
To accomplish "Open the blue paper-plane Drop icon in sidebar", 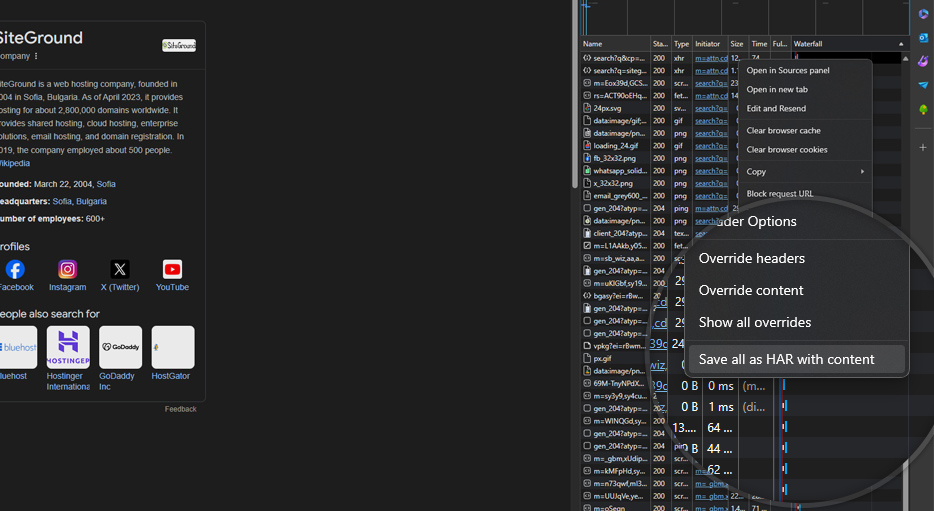I will 923,85.
